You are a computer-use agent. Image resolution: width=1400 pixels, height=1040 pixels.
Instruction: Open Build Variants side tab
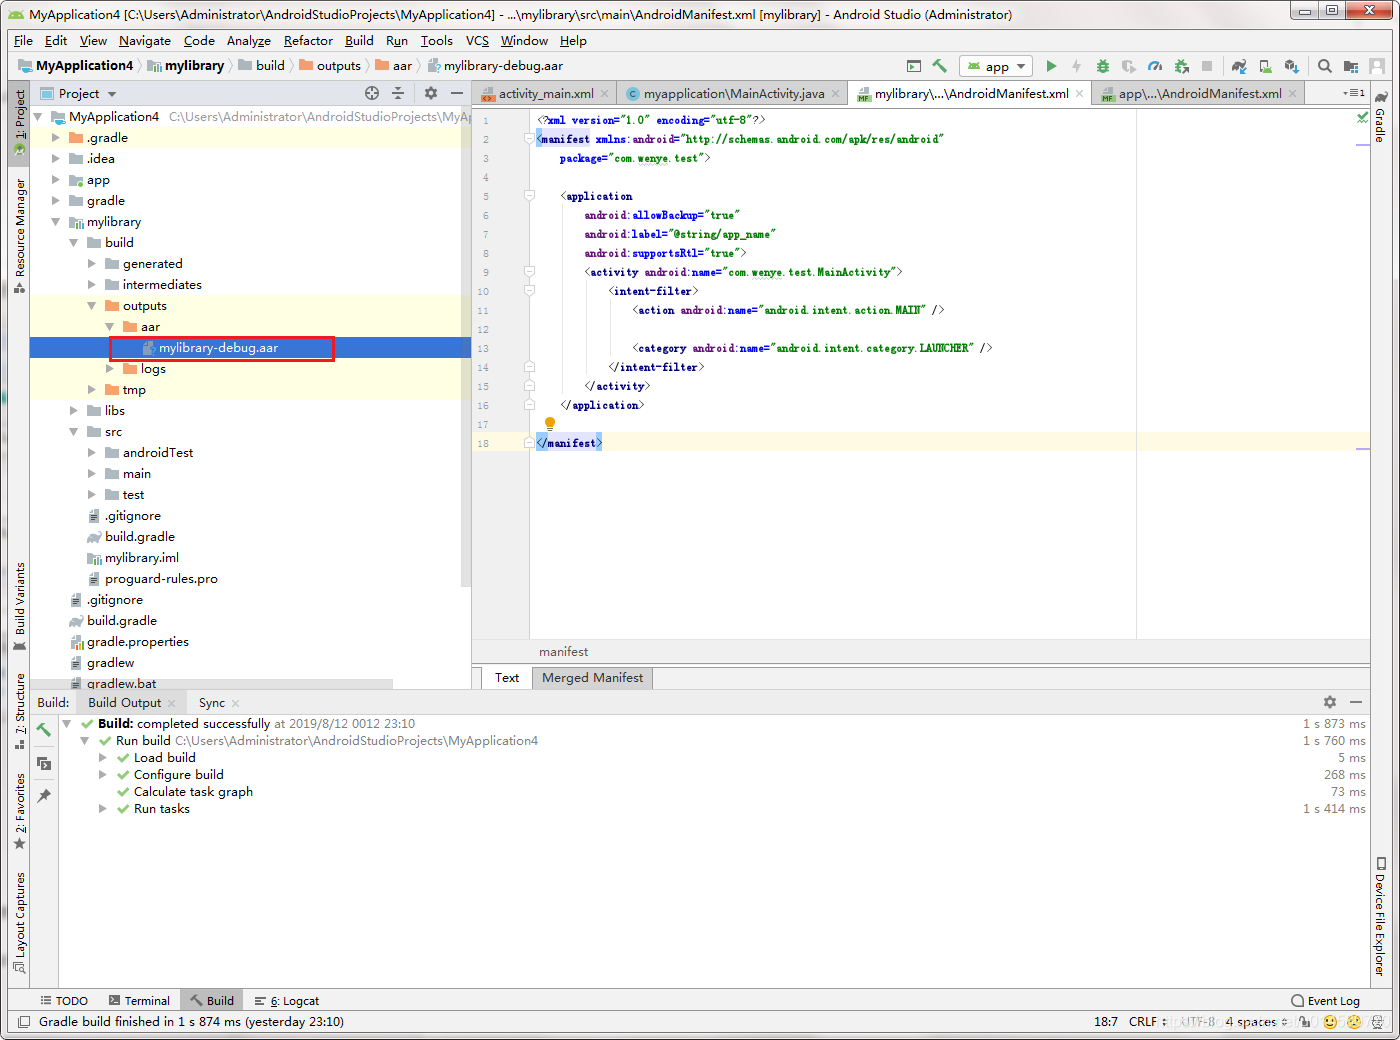coord(20,607)
